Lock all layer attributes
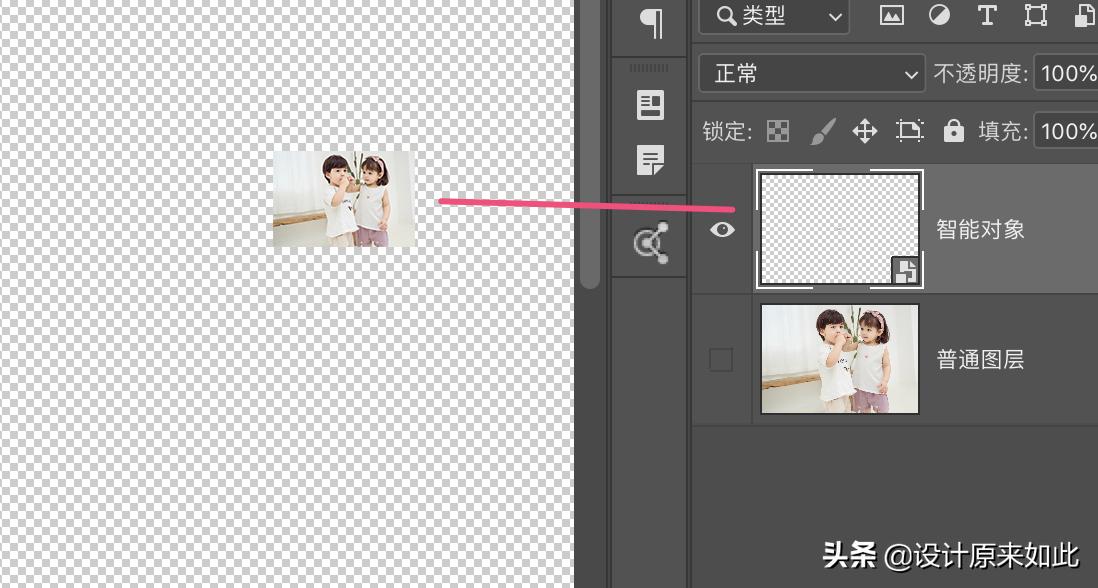 pos(953,131)
